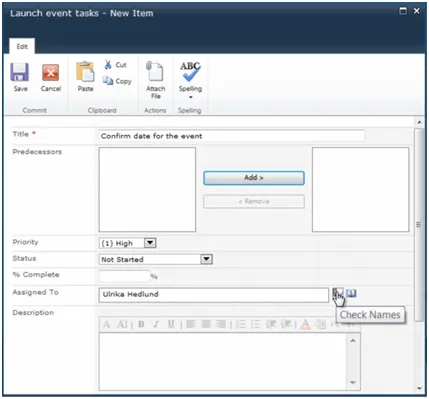The height and width of the screenshot is (399, 429).
Task: Click the form's vertical scrollbar thumb
Action: click(419, 225)
